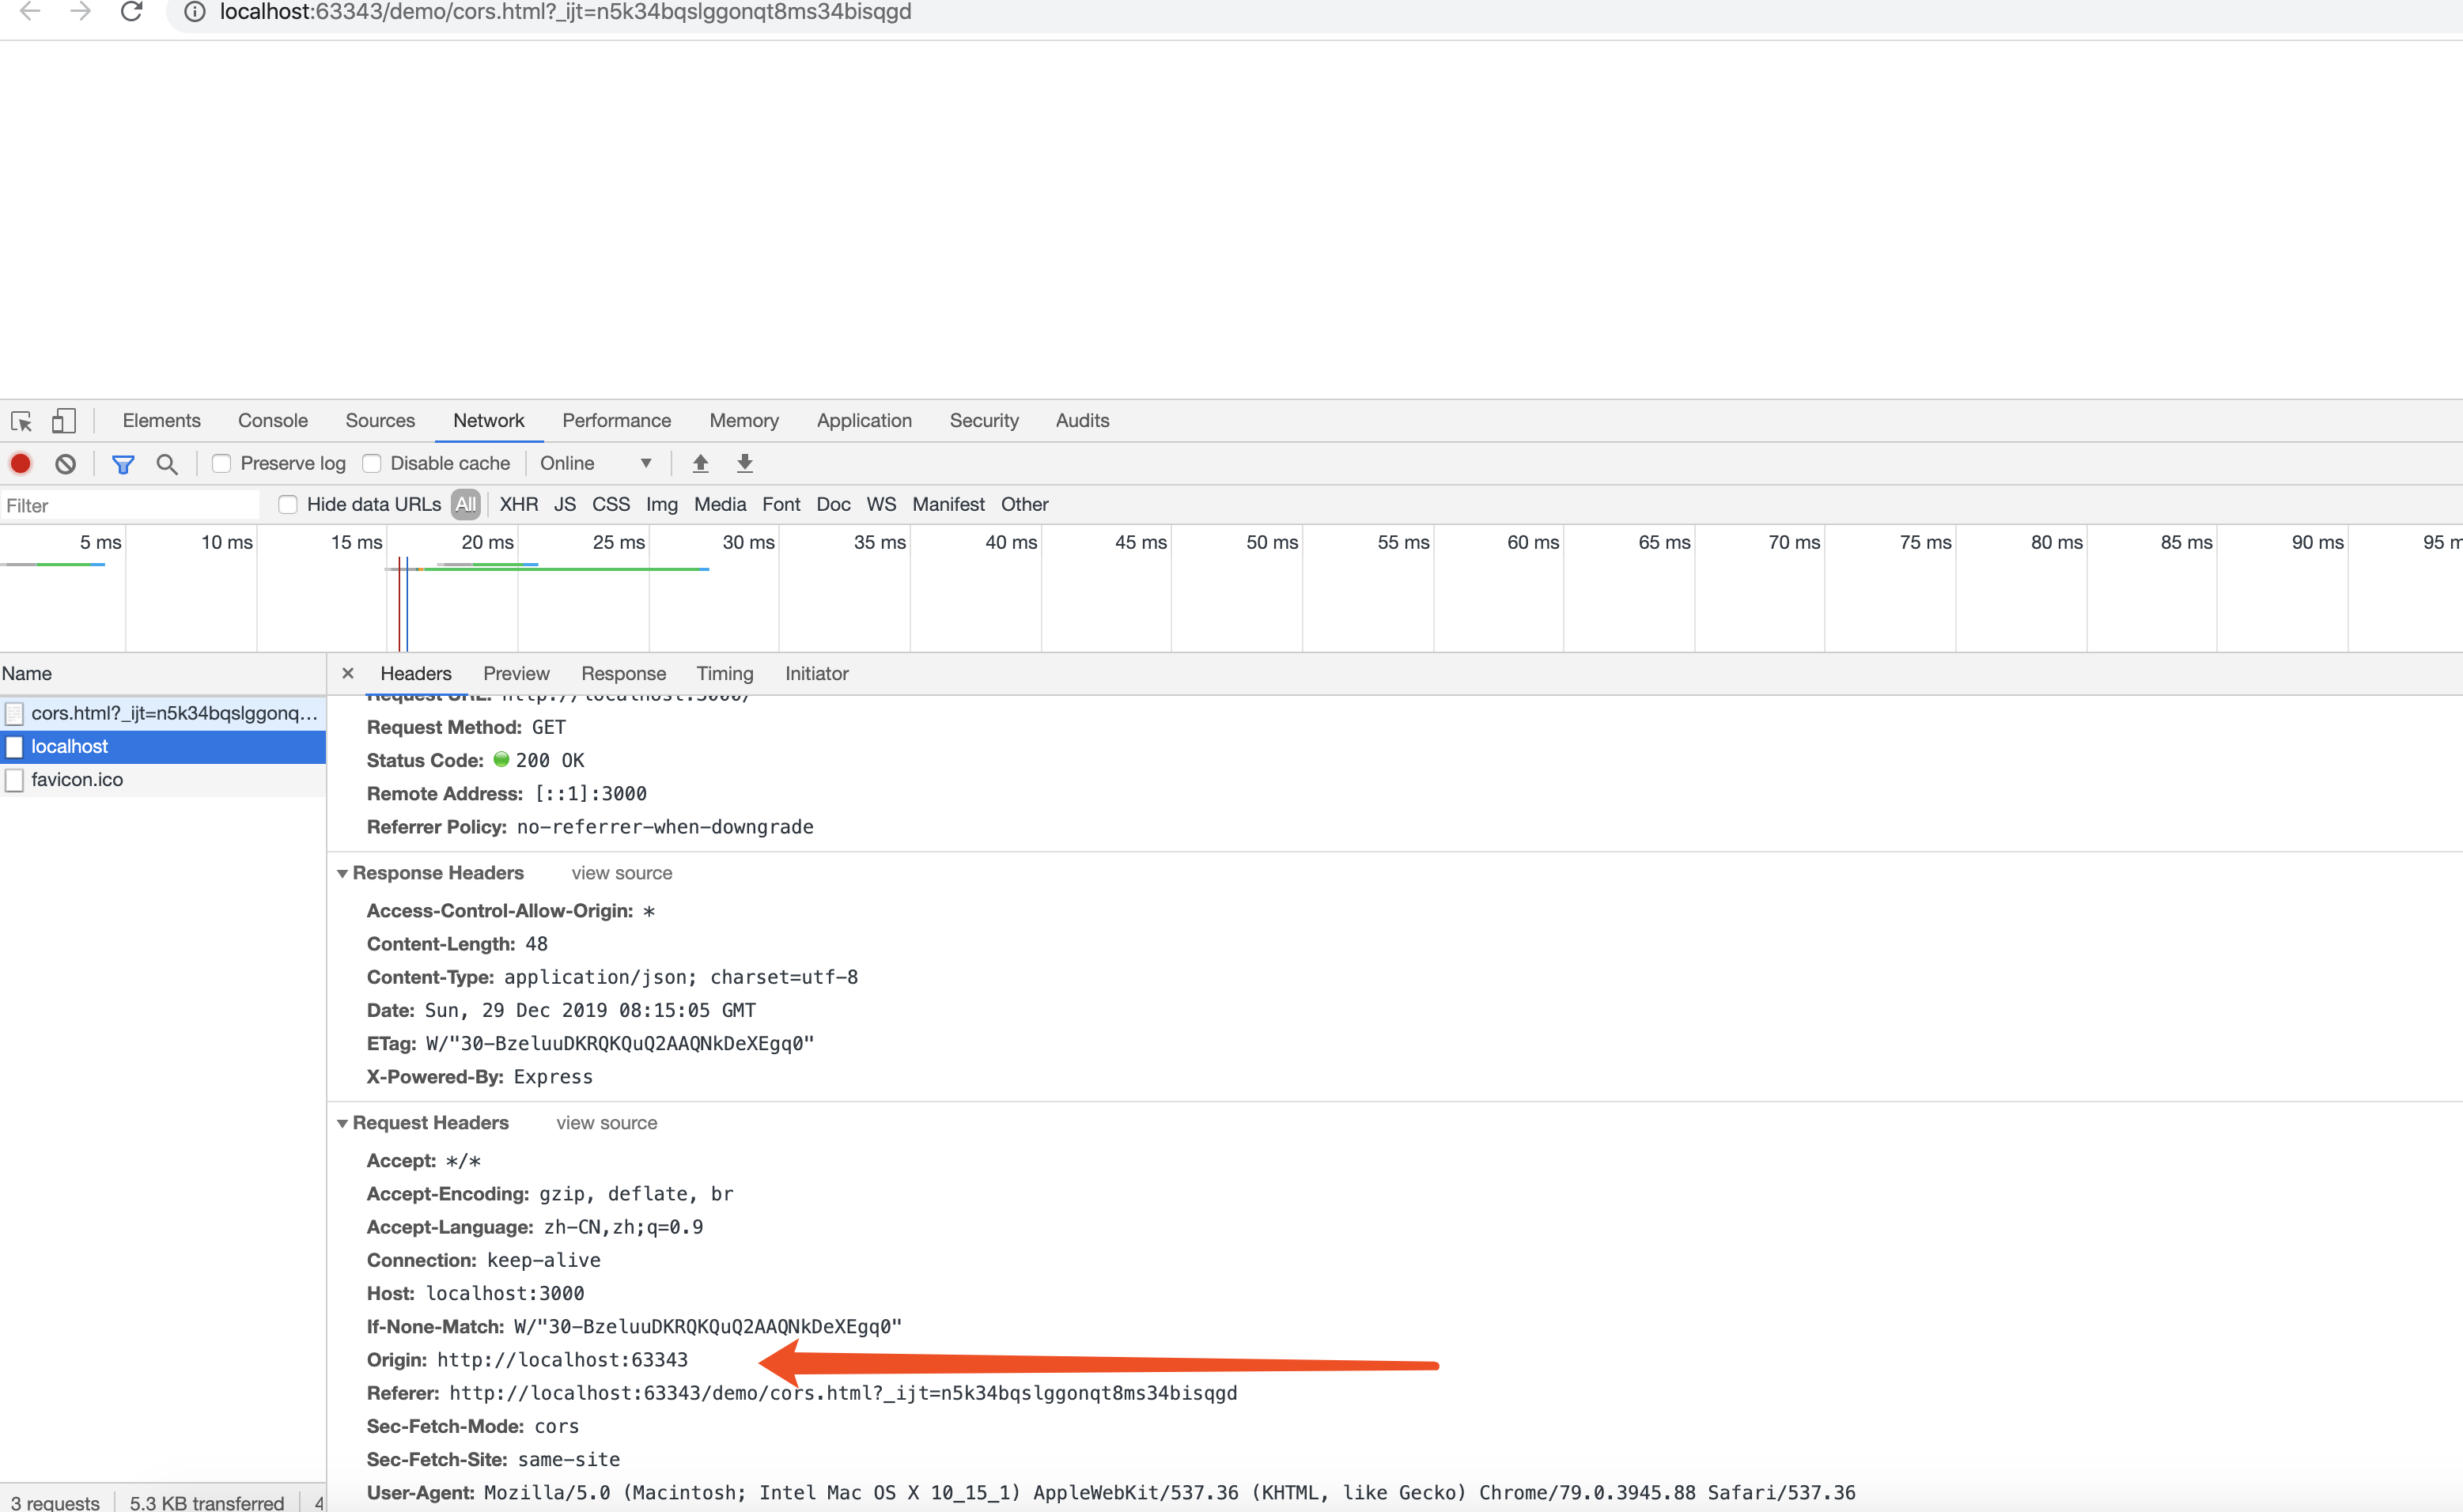Click view source for Request Headers
This screenshot has width=2463, height=1512.
tap(605, 1121)
